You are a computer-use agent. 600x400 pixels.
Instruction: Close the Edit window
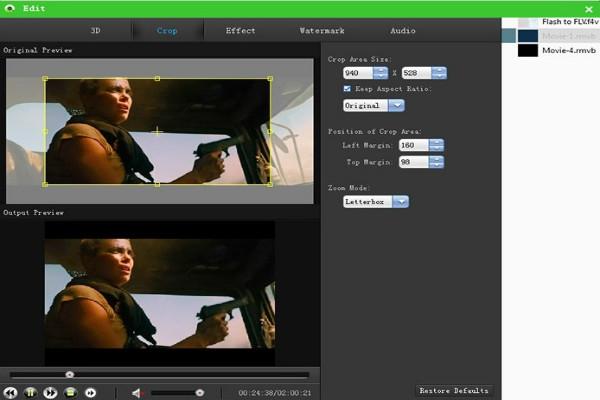(x=589, y=9)
